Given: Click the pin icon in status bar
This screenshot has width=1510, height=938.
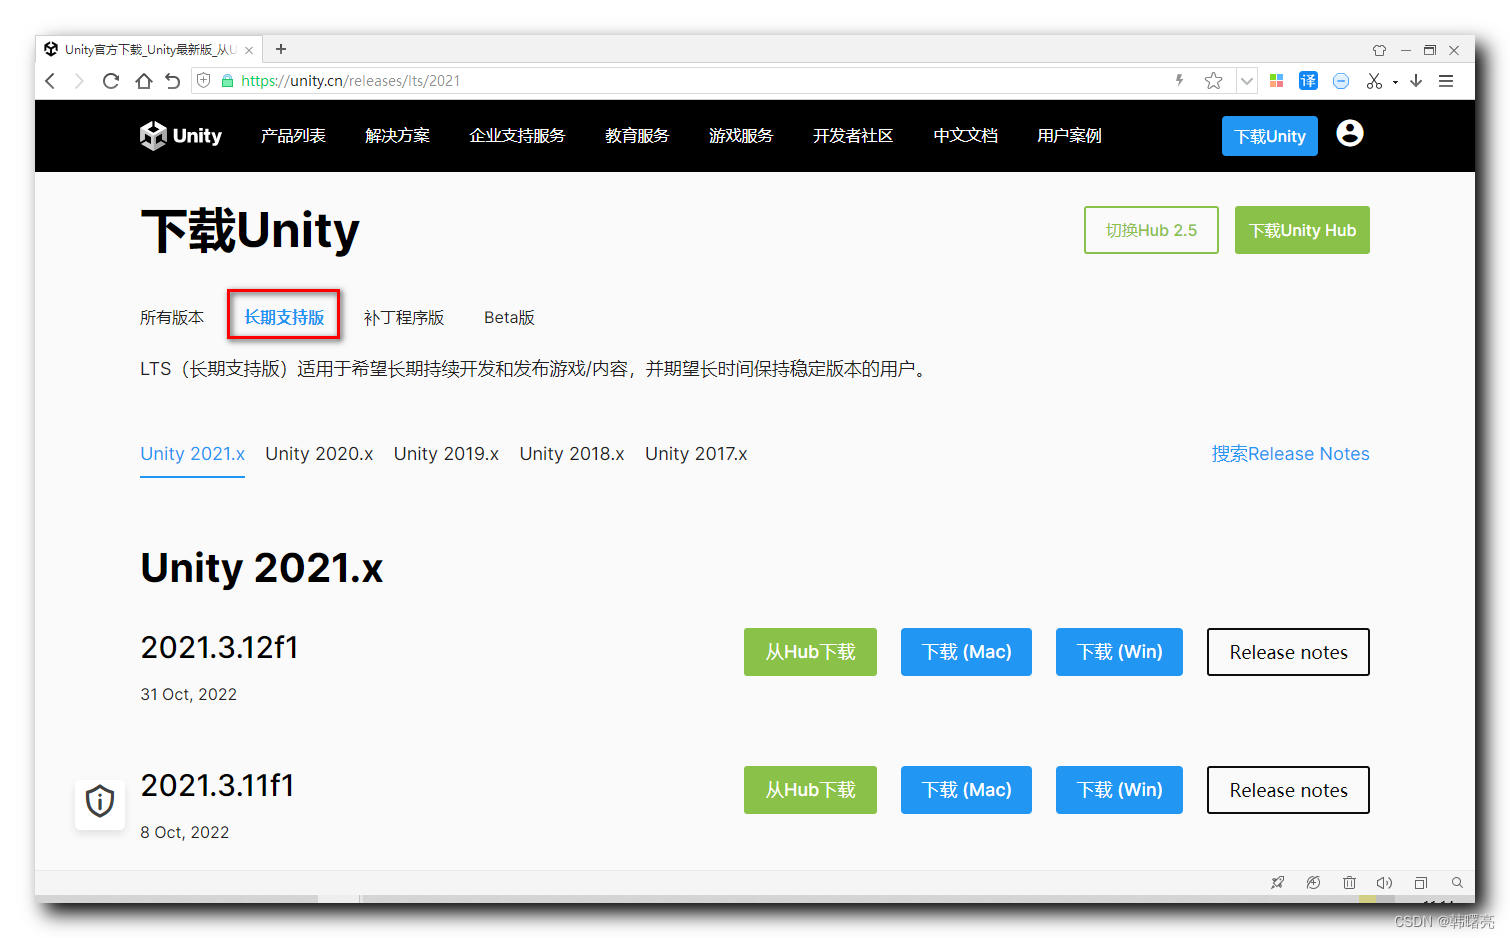Looking at the screenshot, I should pyautogui.click(x=1277, y=883).
